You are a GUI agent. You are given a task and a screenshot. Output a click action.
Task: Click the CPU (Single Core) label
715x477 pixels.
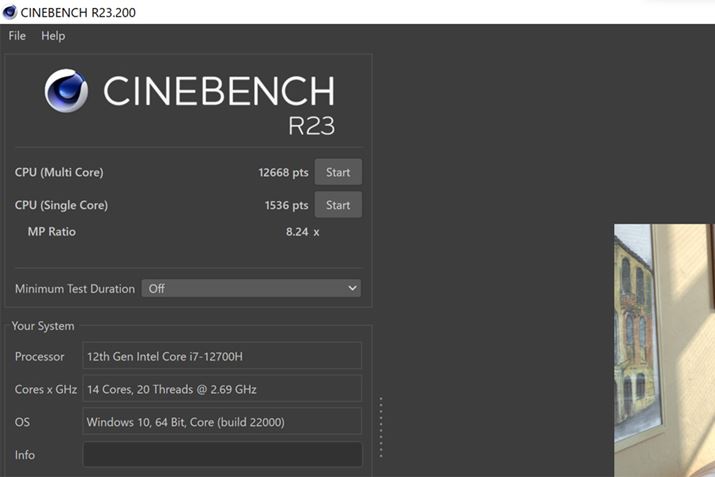(61, 205)
